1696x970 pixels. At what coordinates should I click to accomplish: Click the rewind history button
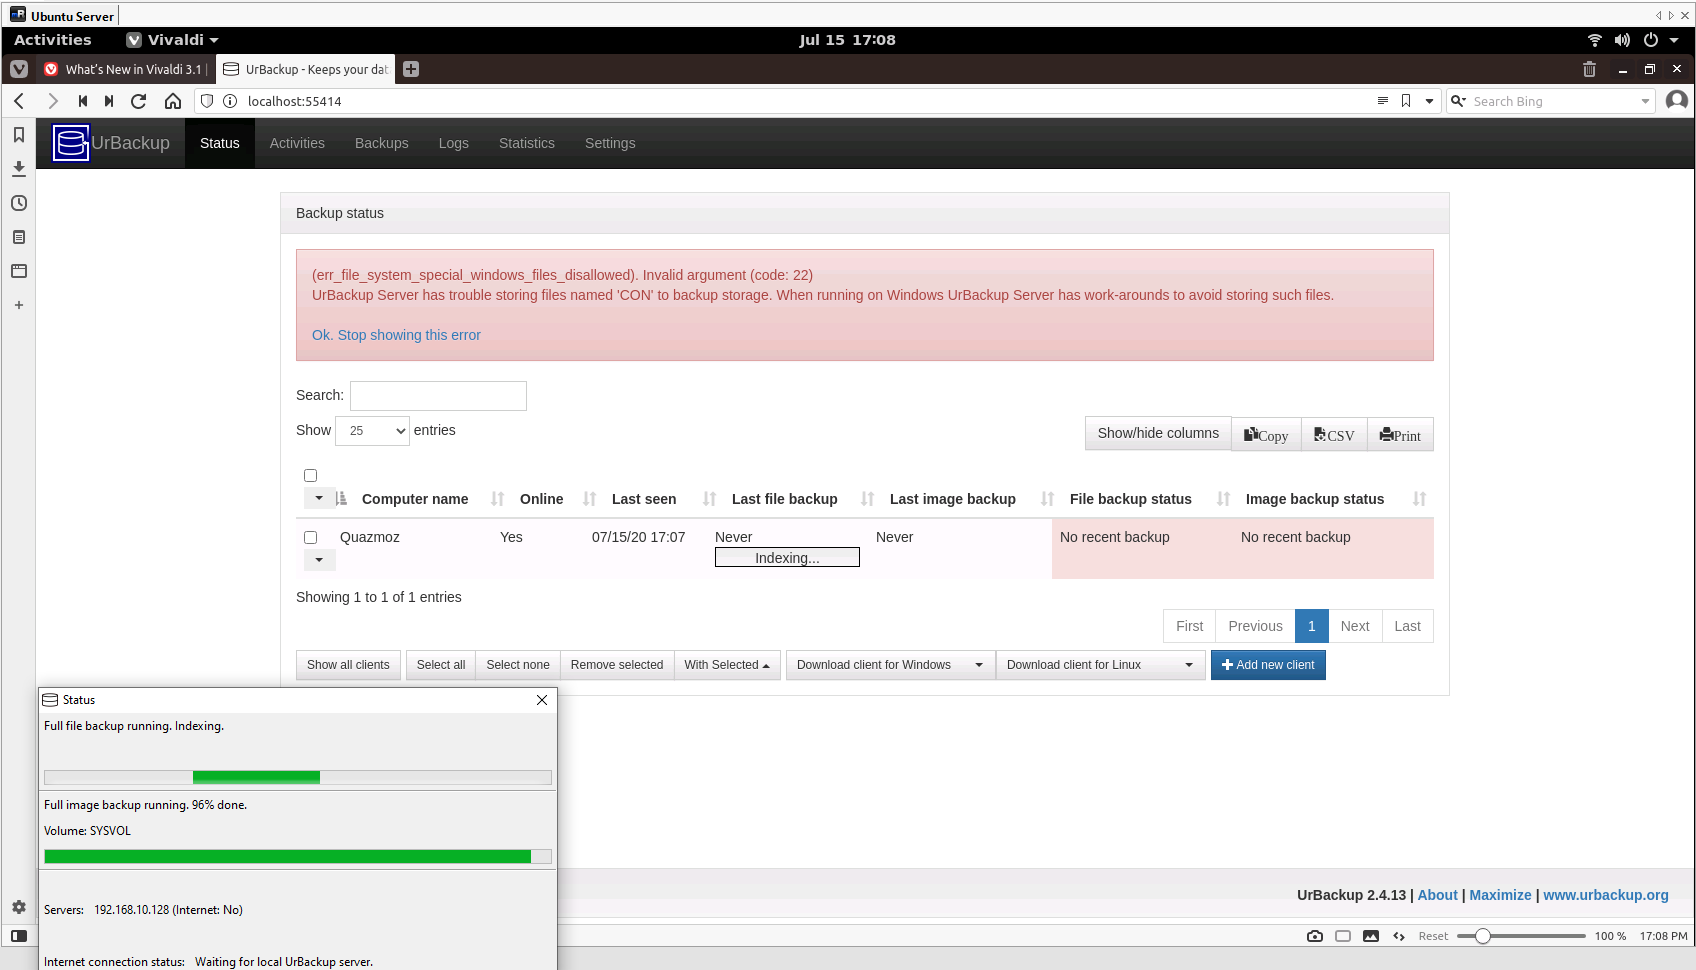point(83,101)
